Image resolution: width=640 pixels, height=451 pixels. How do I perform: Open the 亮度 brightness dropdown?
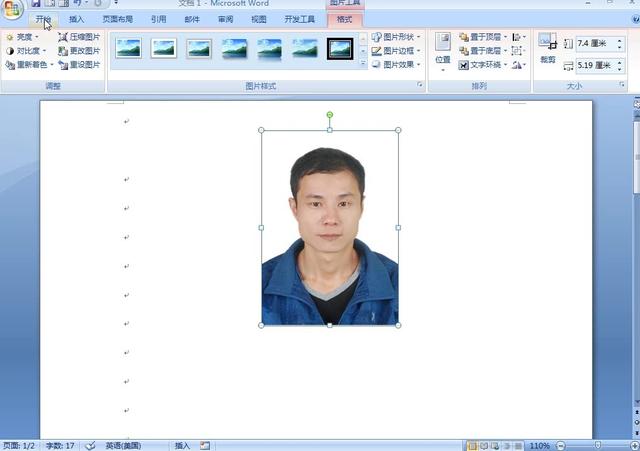pos(22,37)
